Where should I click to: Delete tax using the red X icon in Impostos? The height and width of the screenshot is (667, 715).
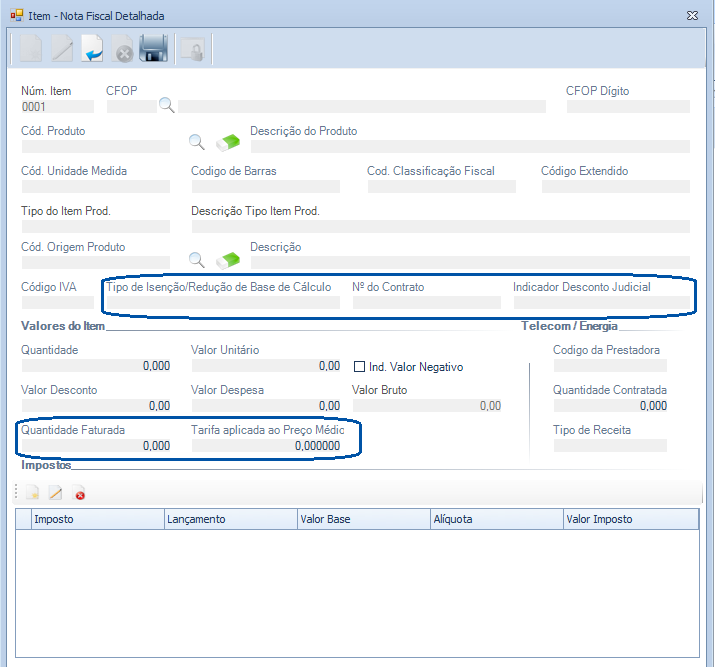[79, 493]
